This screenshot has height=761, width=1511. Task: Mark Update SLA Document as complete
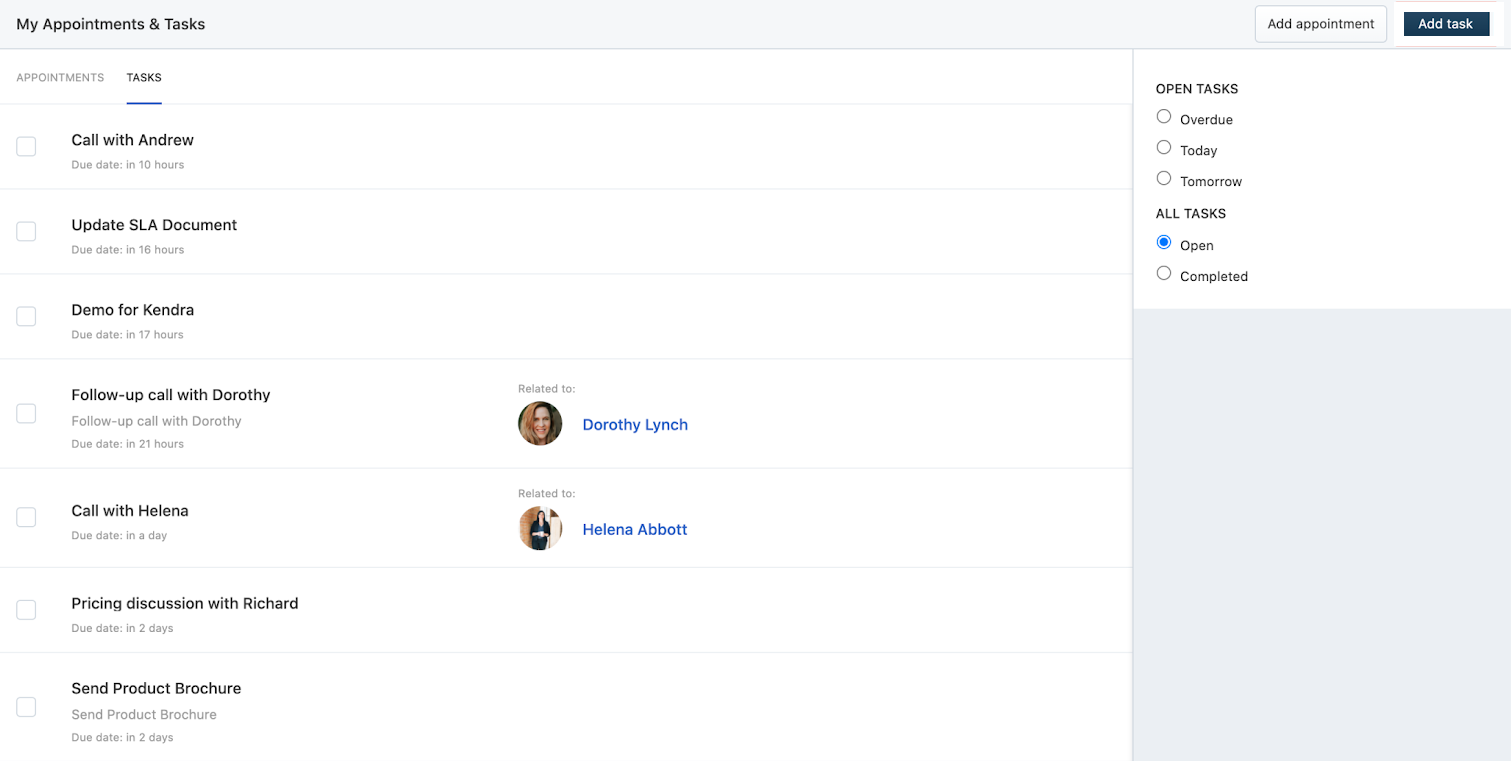pyautogui.click(x=27, y=232)
